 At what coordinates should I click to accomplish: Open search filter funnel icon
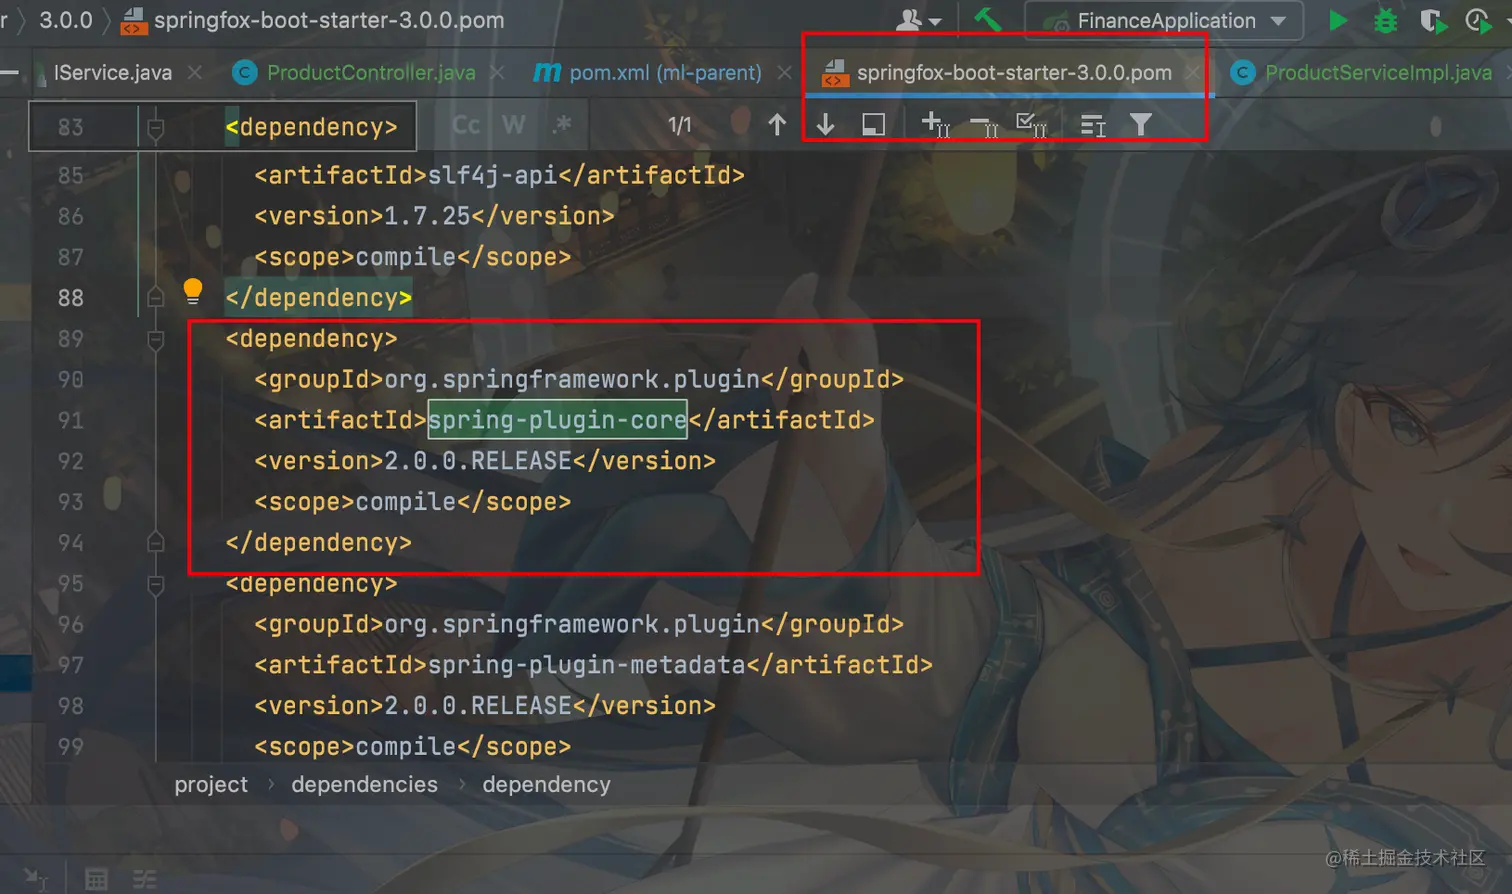coord(1140,125)
